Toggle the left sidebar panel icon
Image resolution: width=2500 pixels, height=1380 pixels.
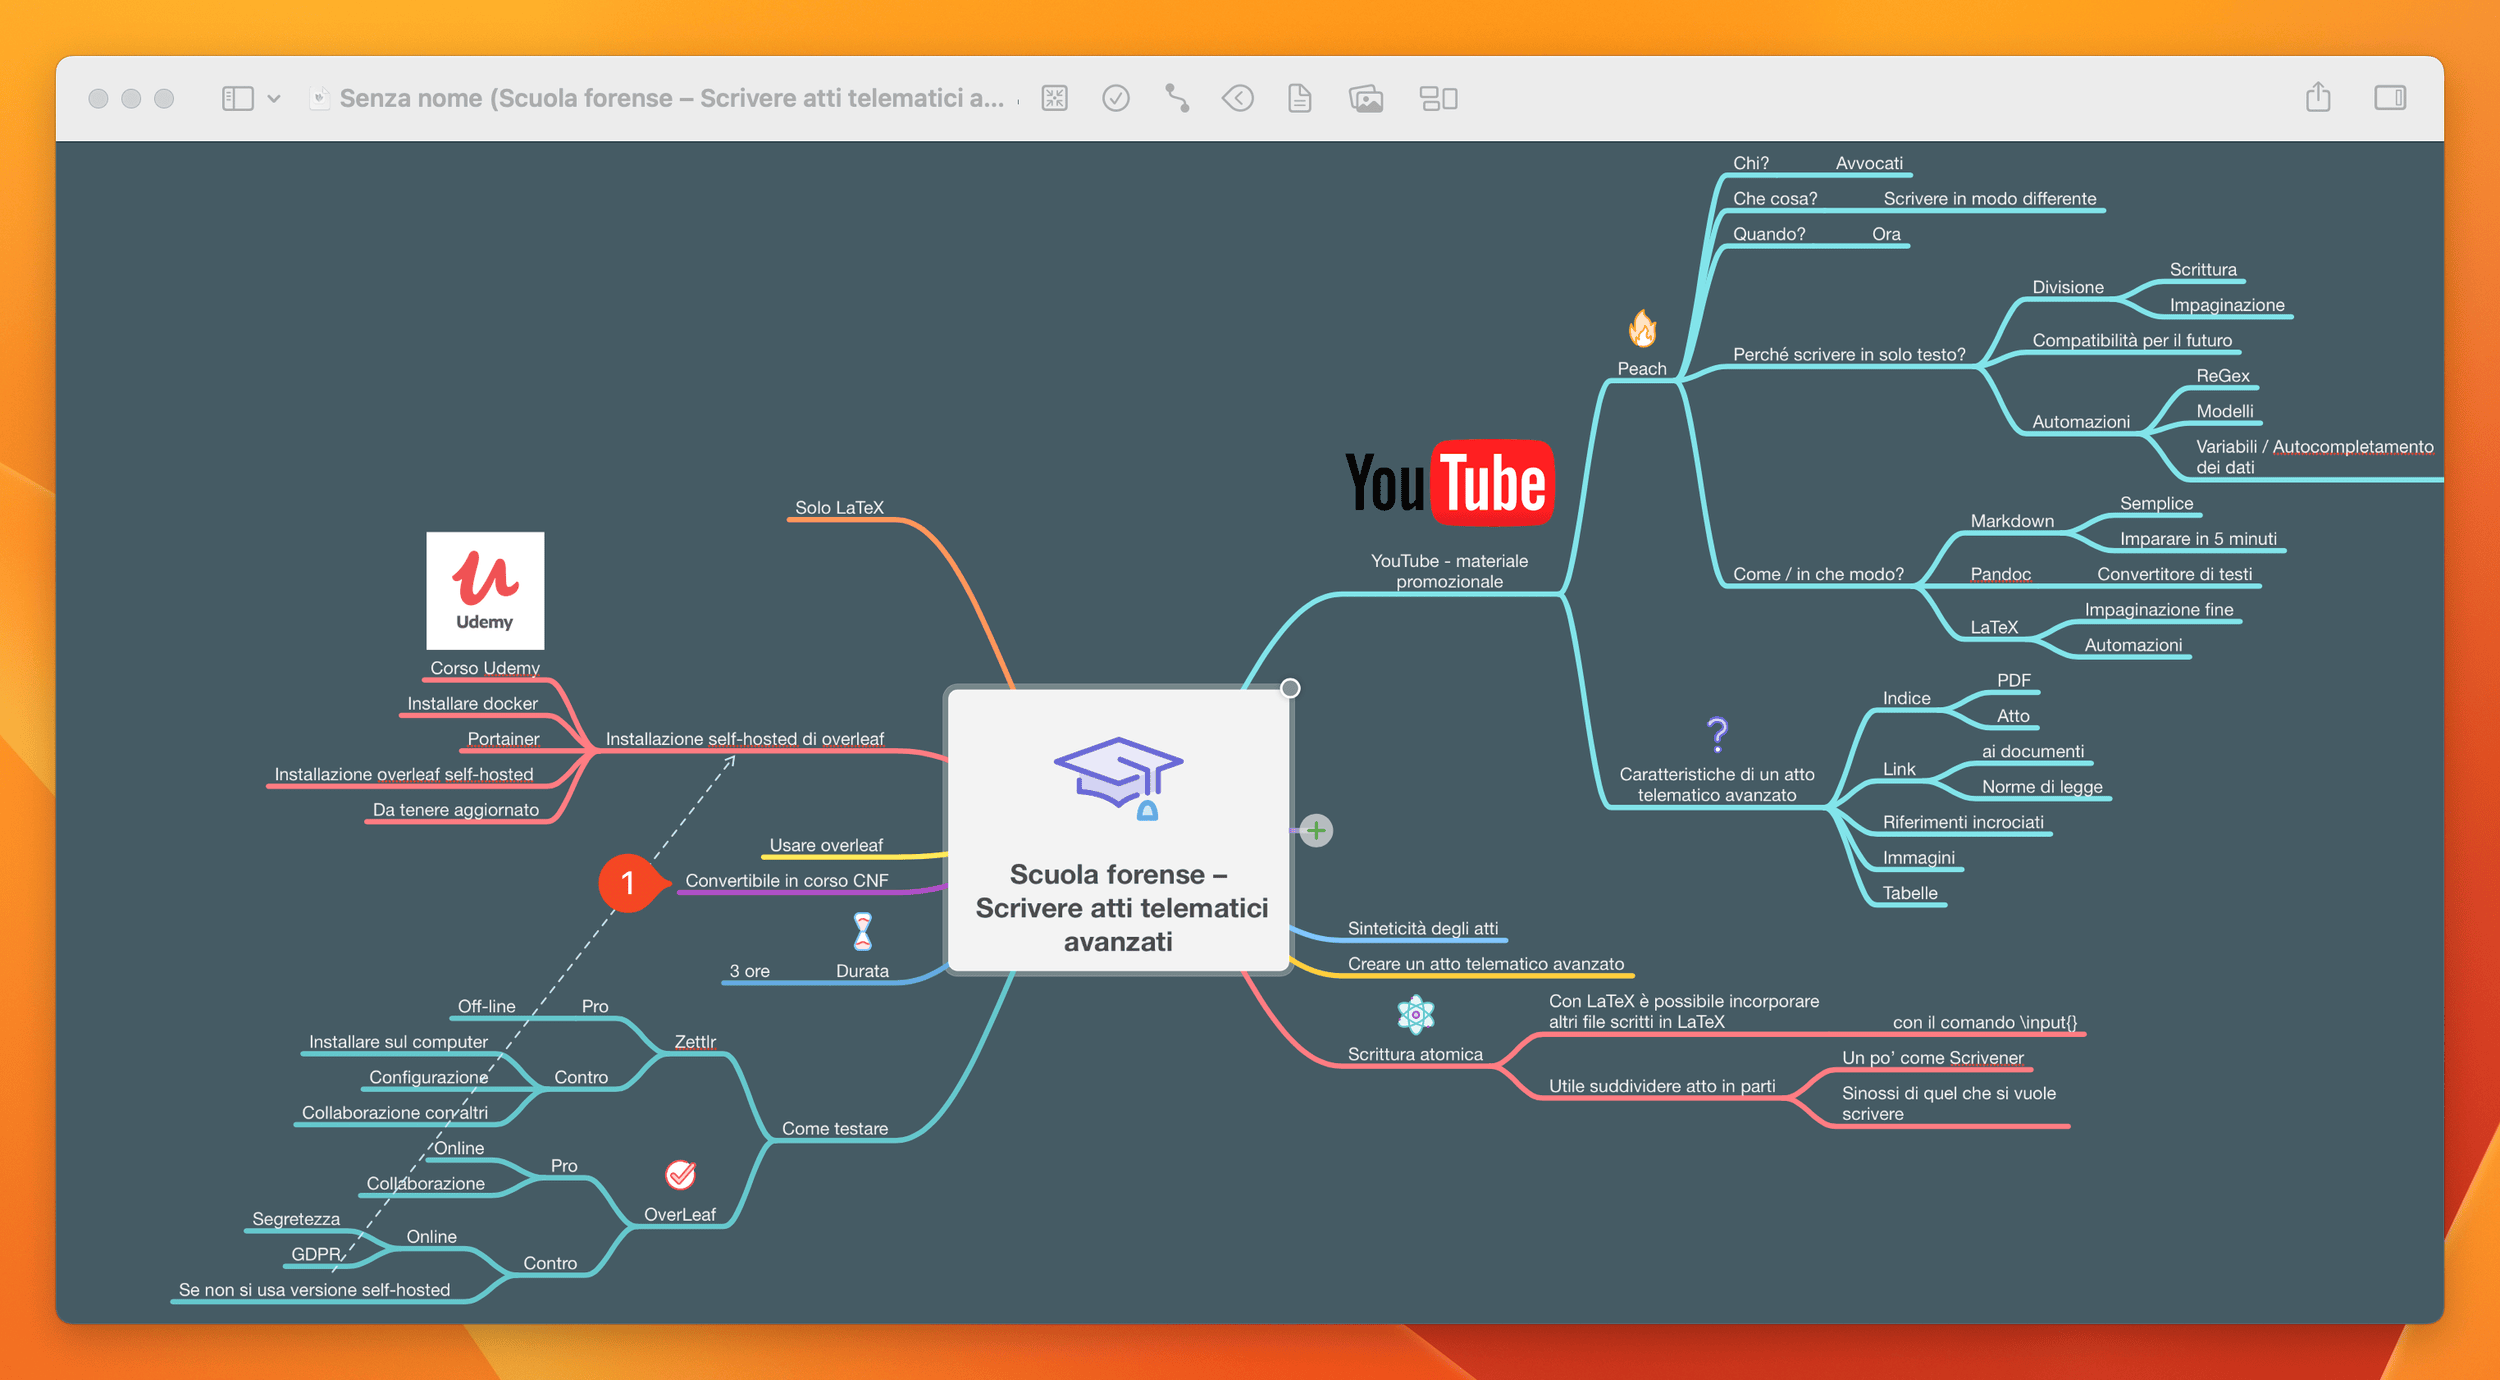(237, 98)
